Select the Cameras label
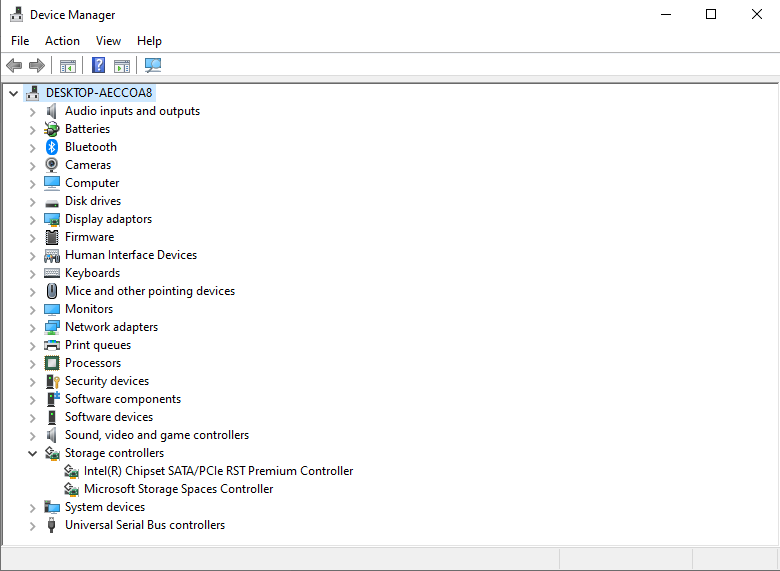The height and width of the screenshot is (571, 780). (x=88, y=165)
